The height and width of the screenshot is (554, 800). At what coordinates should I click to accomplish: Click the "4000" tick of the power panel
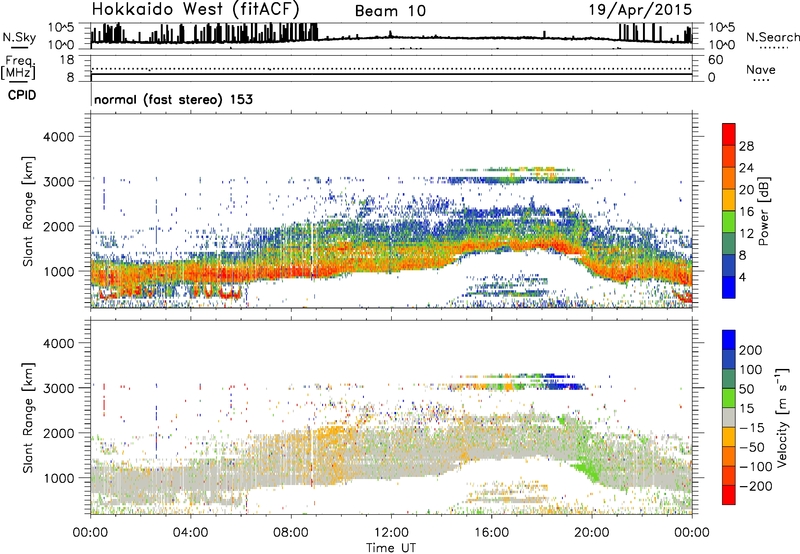pyautogui.click(x=58, y=137)
